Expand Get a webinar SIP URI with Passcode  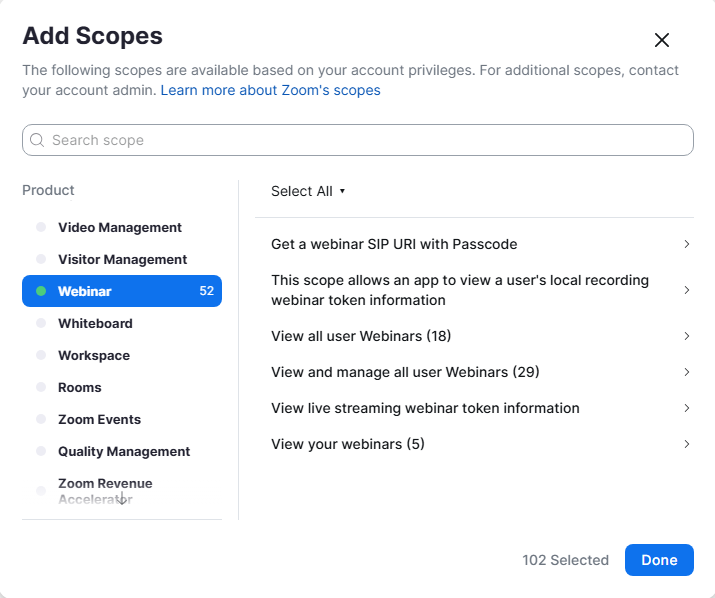coord(686,244)
